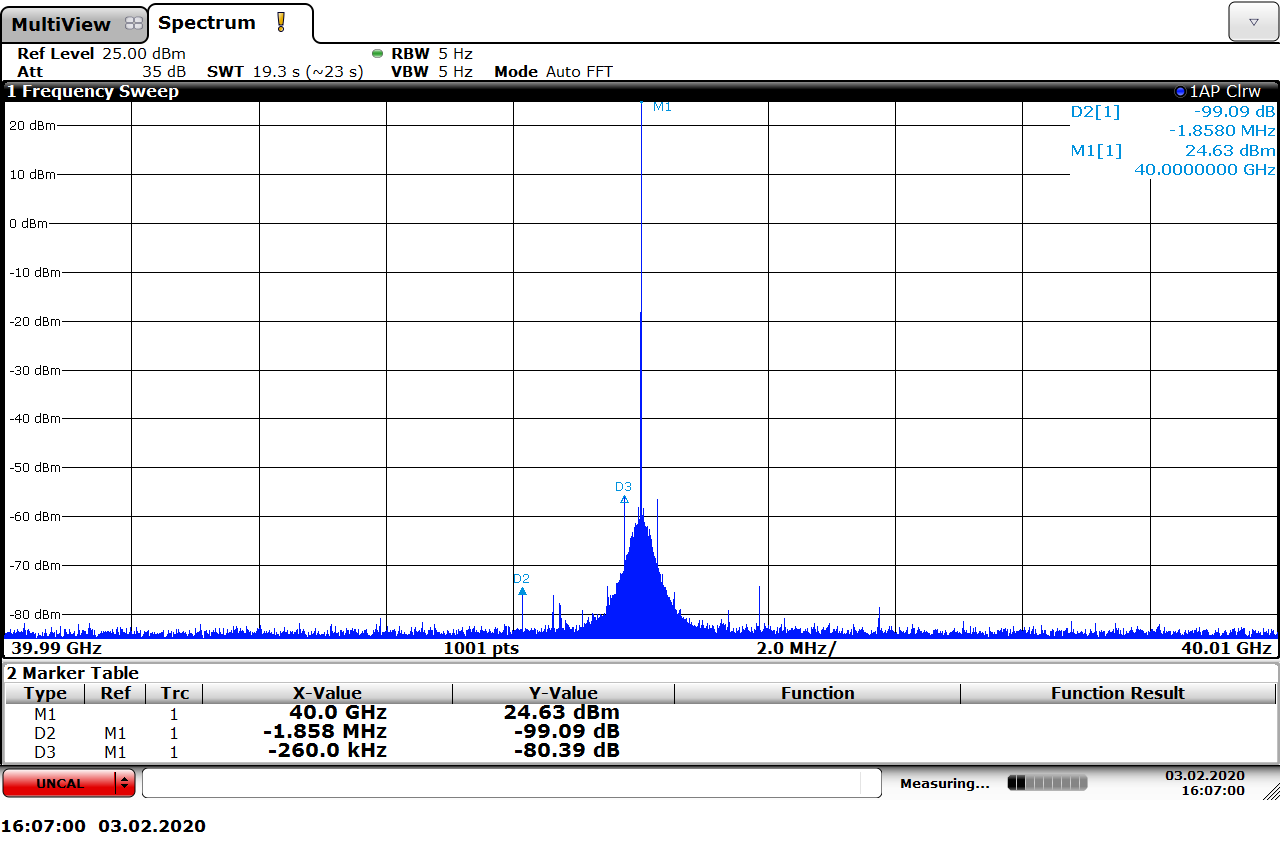This screenshot has width=1280, height=850.
Task: Click the Y-Value column header
Action: click(563, 693)
